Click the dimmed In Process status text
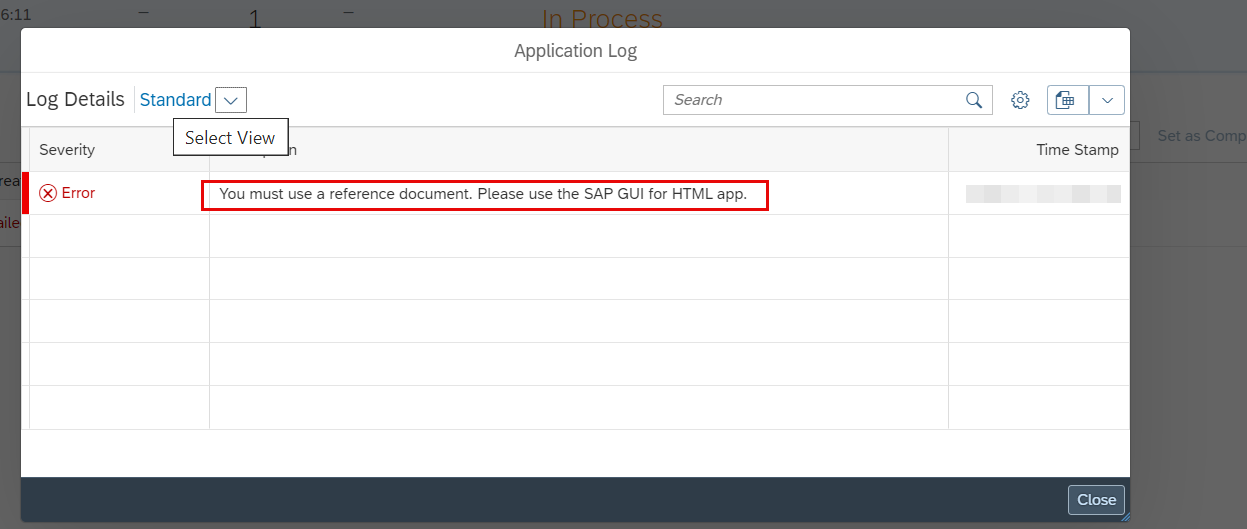The width and height of the screenshot is (1247, 529). pyautogui.click(x=602, y=19)
